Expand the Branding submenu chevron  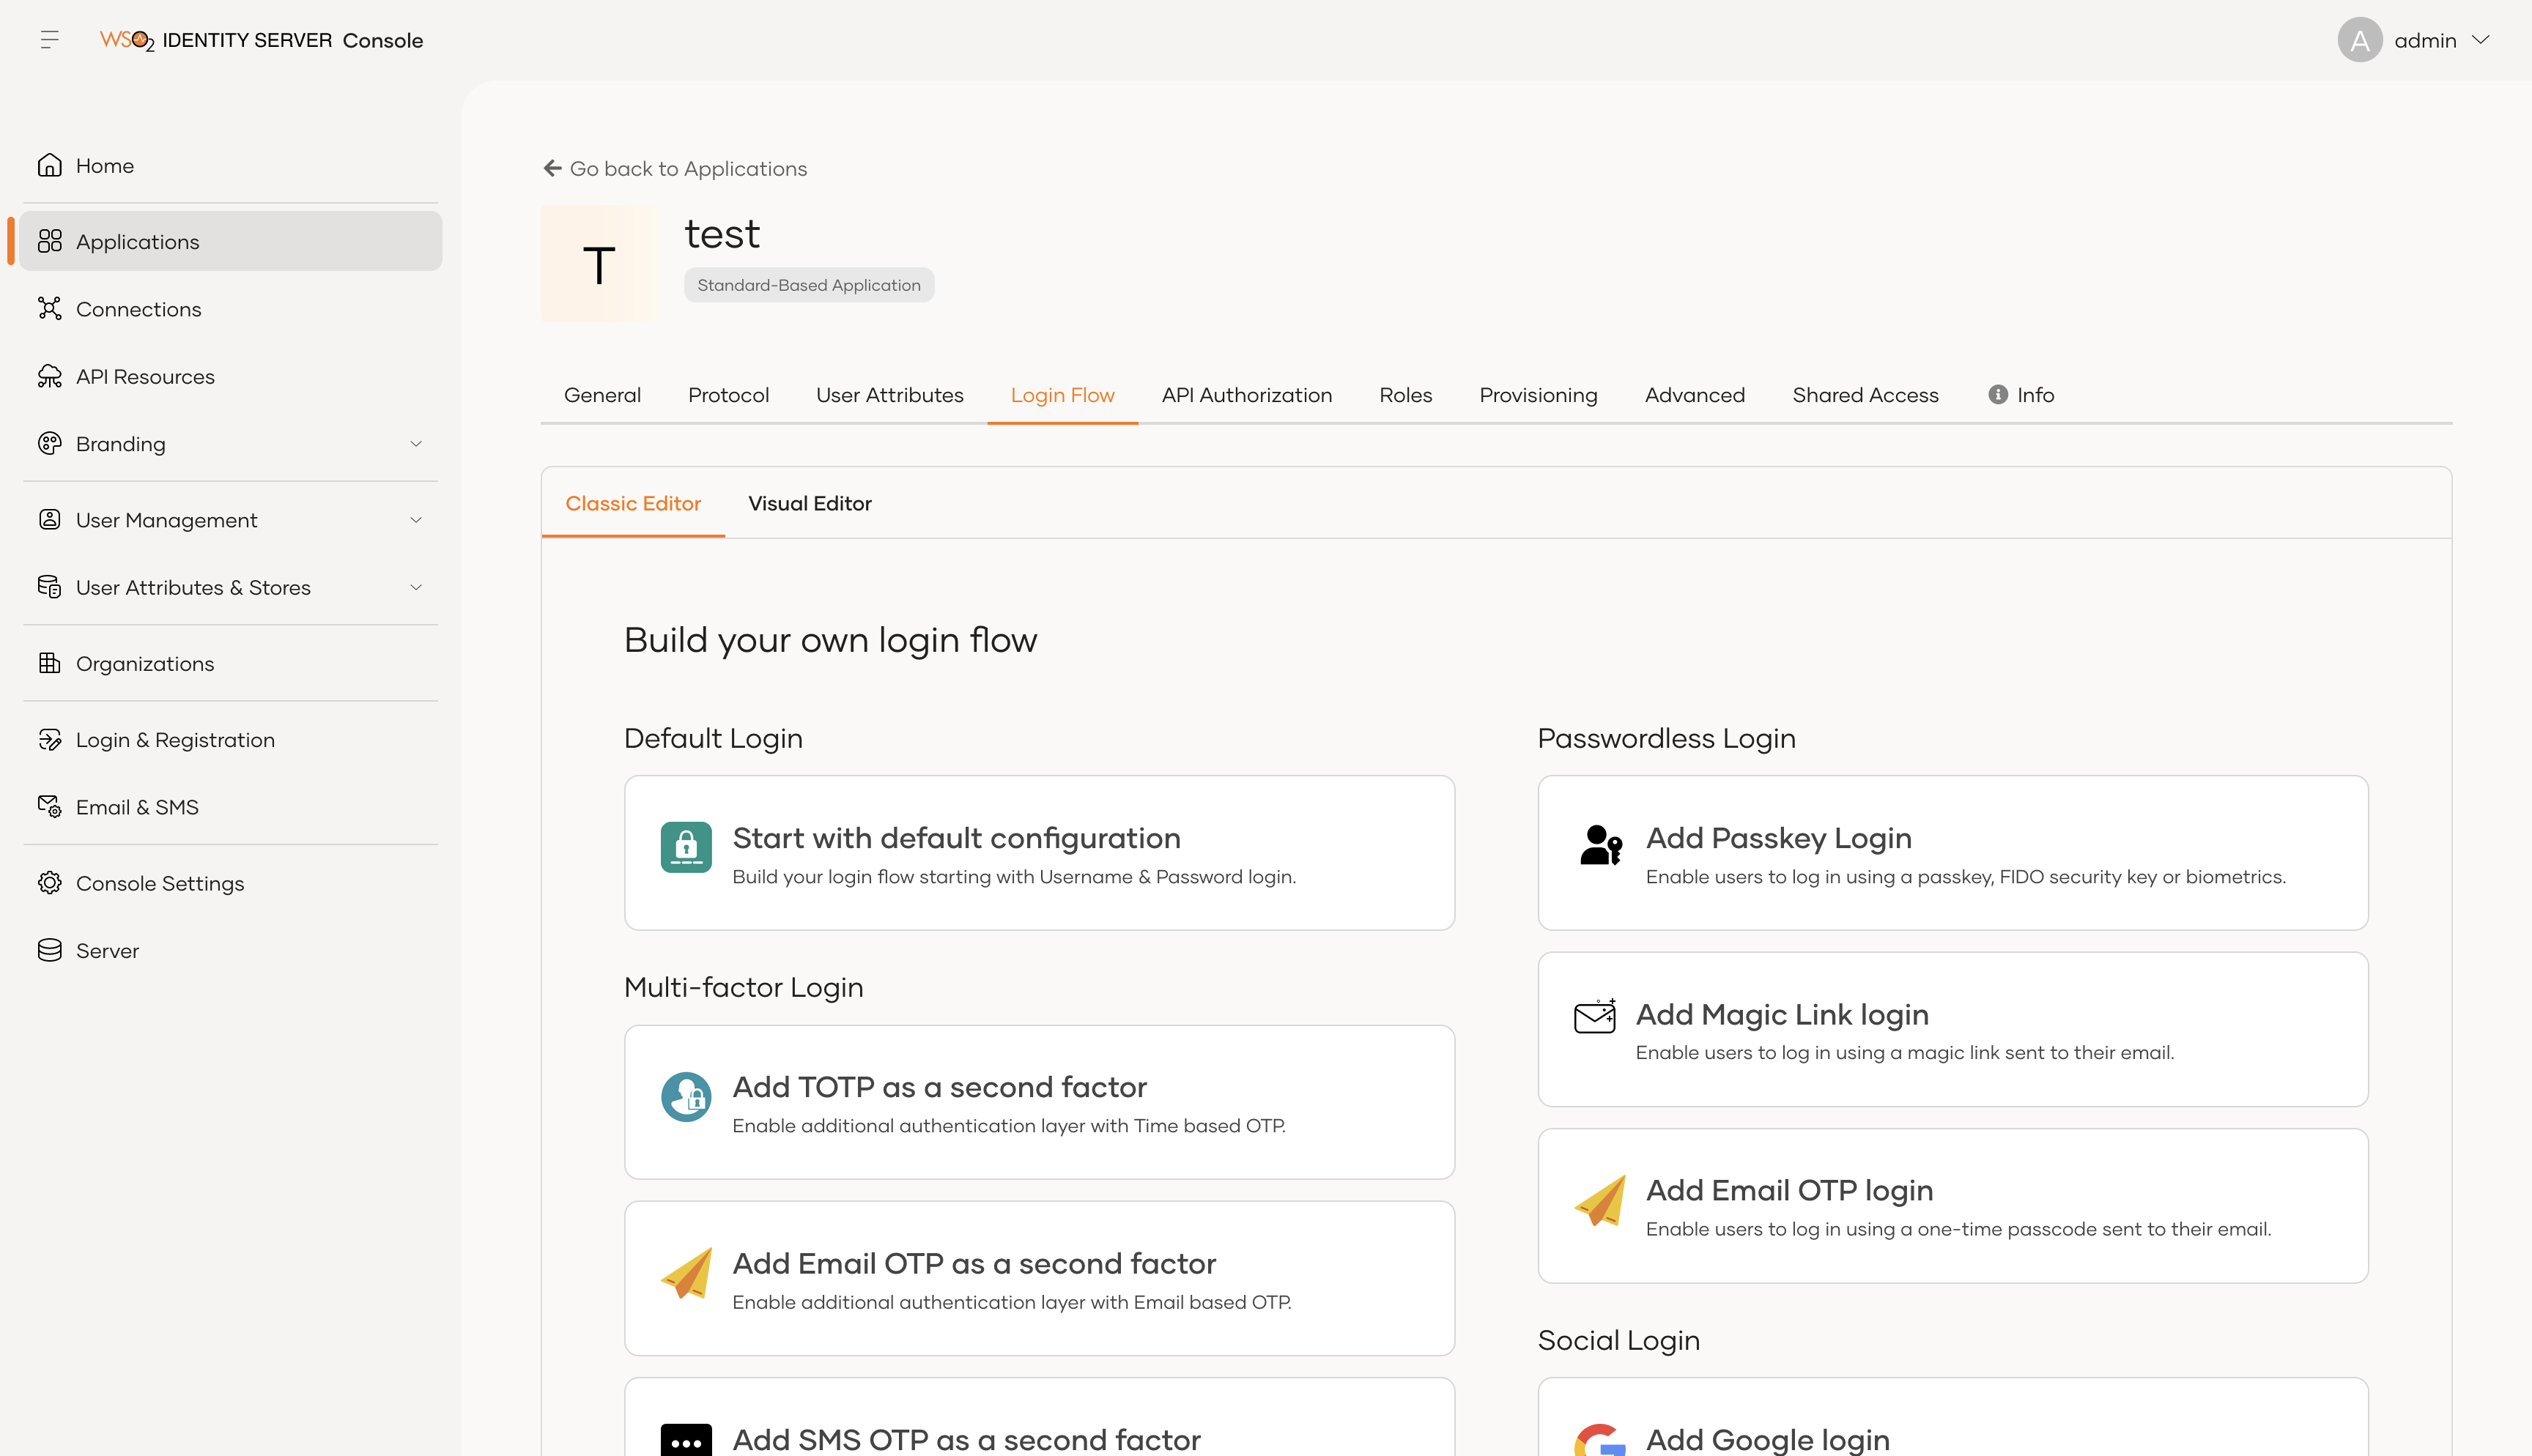click(416, 443)
